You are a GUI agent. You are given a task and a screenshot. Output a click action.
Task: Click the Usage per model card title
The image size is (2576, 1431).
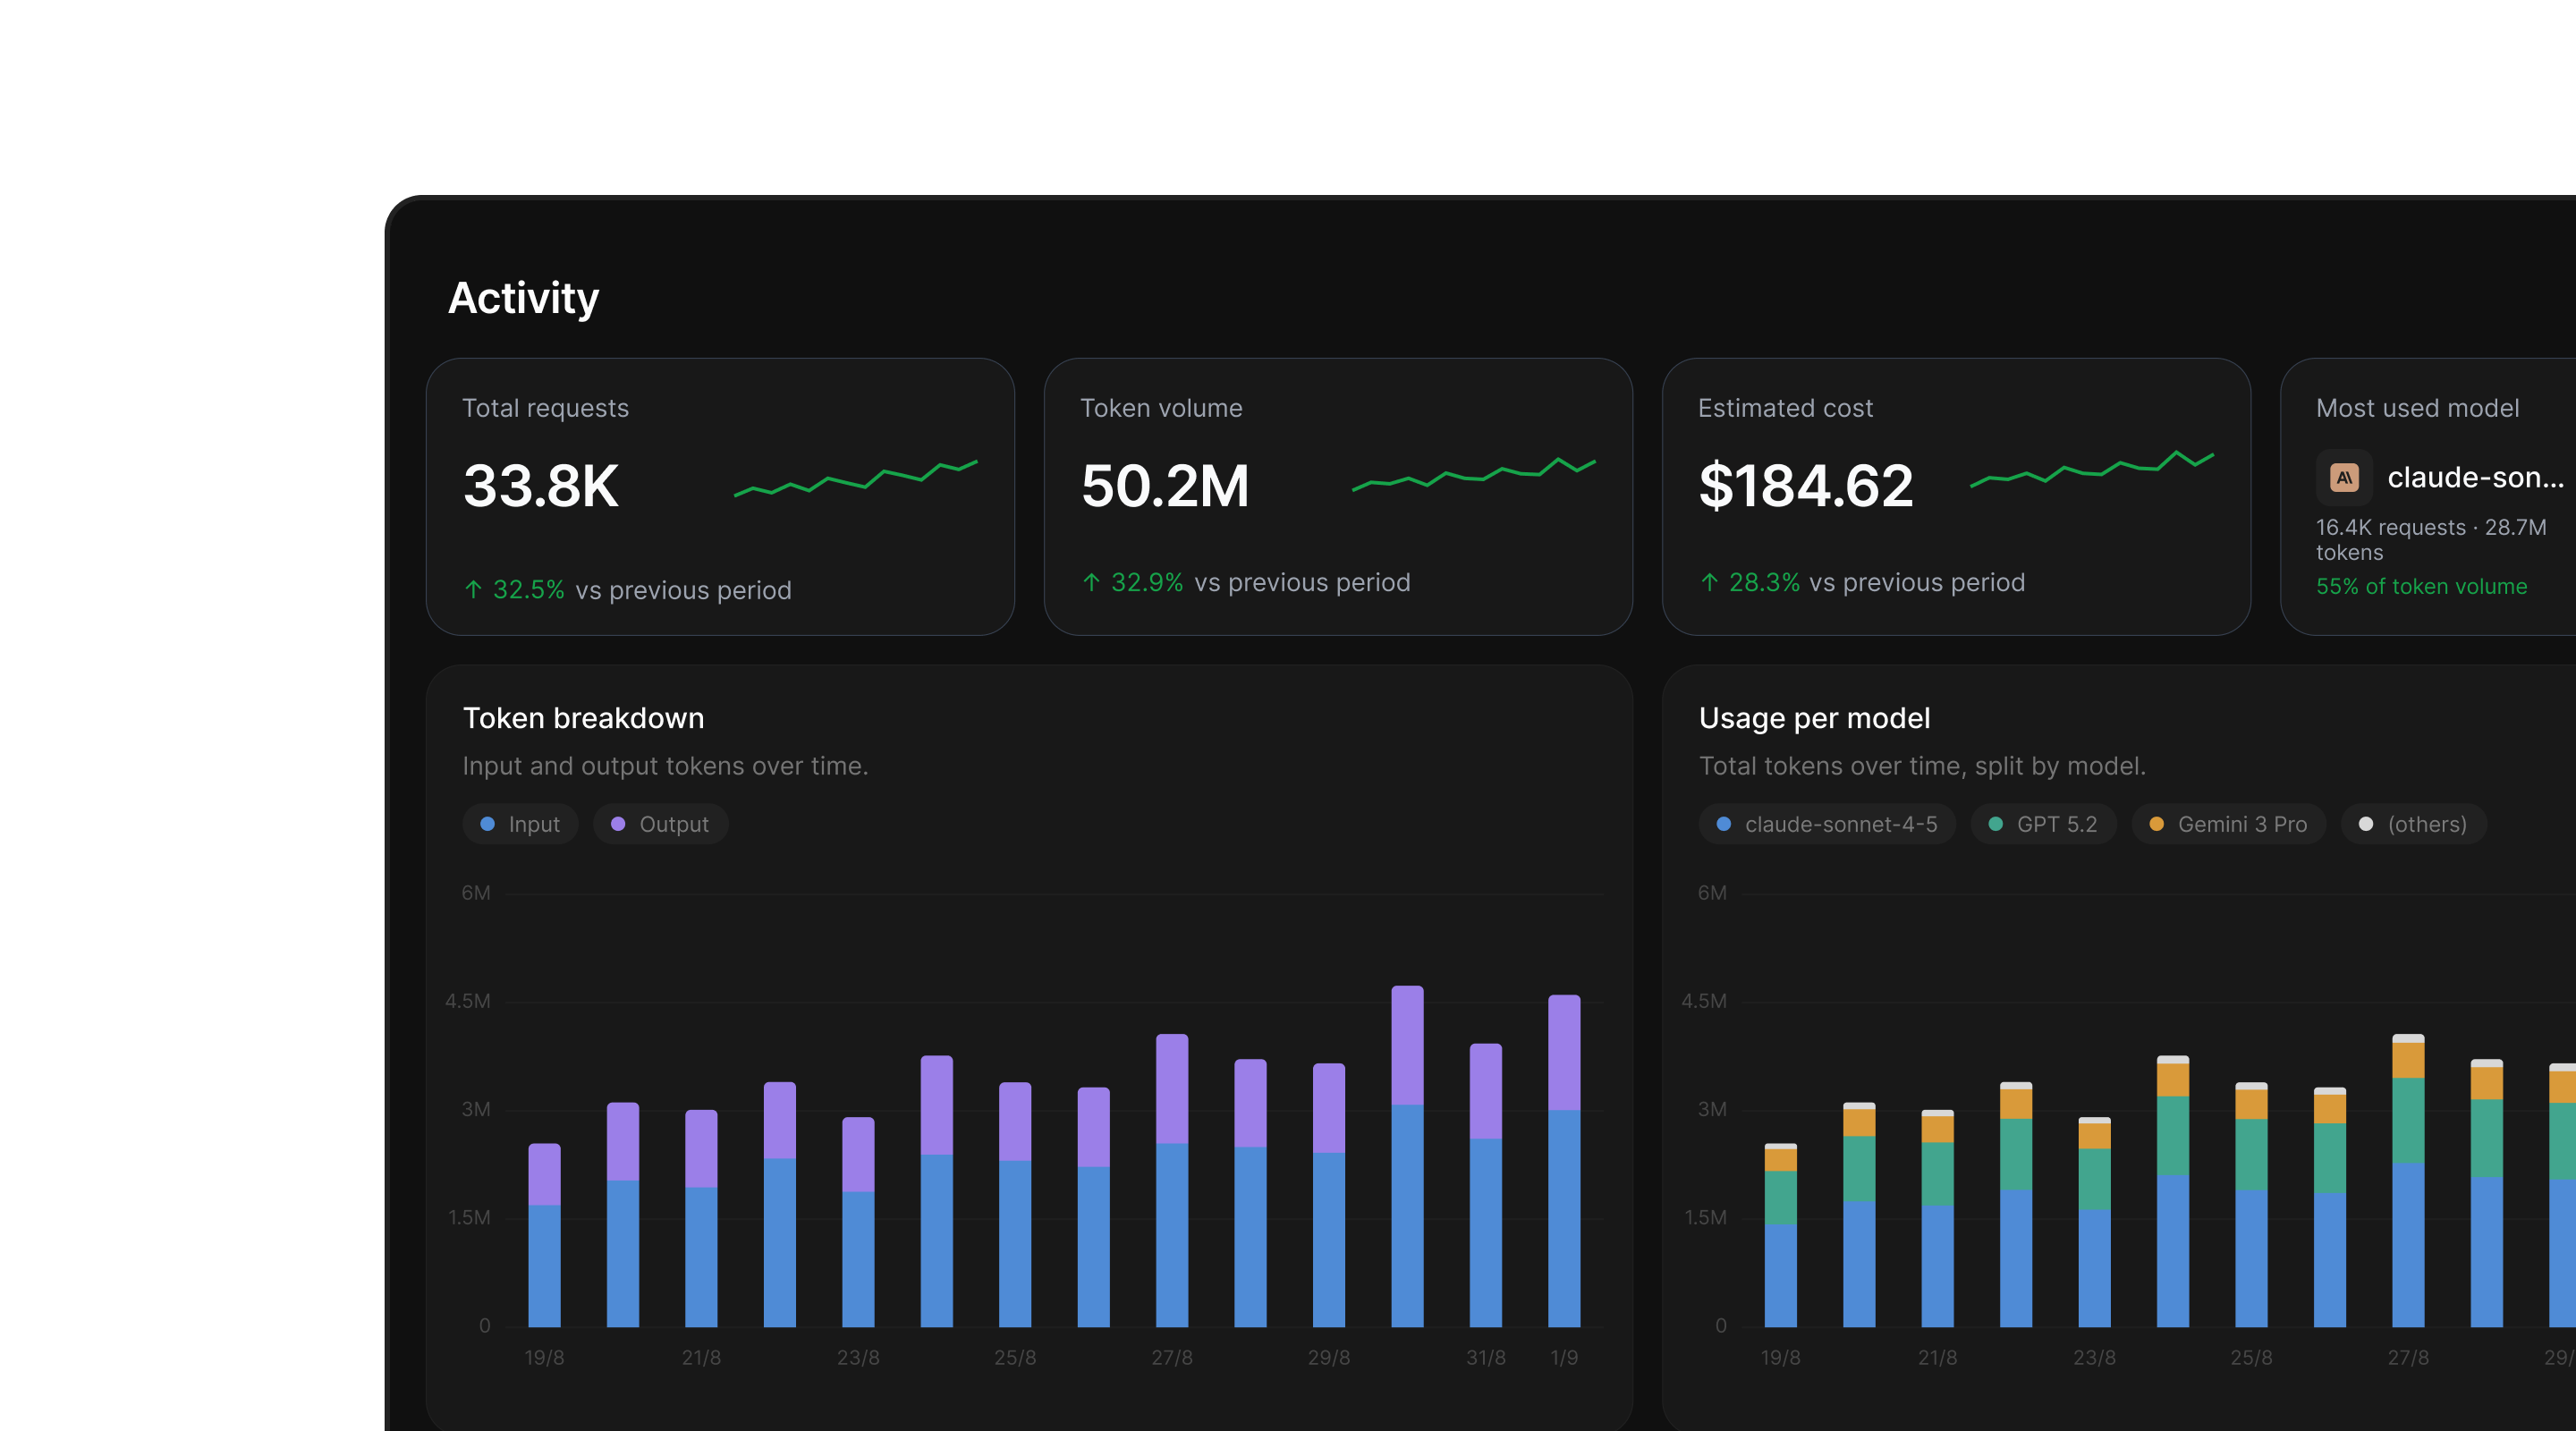[1814, 718]
